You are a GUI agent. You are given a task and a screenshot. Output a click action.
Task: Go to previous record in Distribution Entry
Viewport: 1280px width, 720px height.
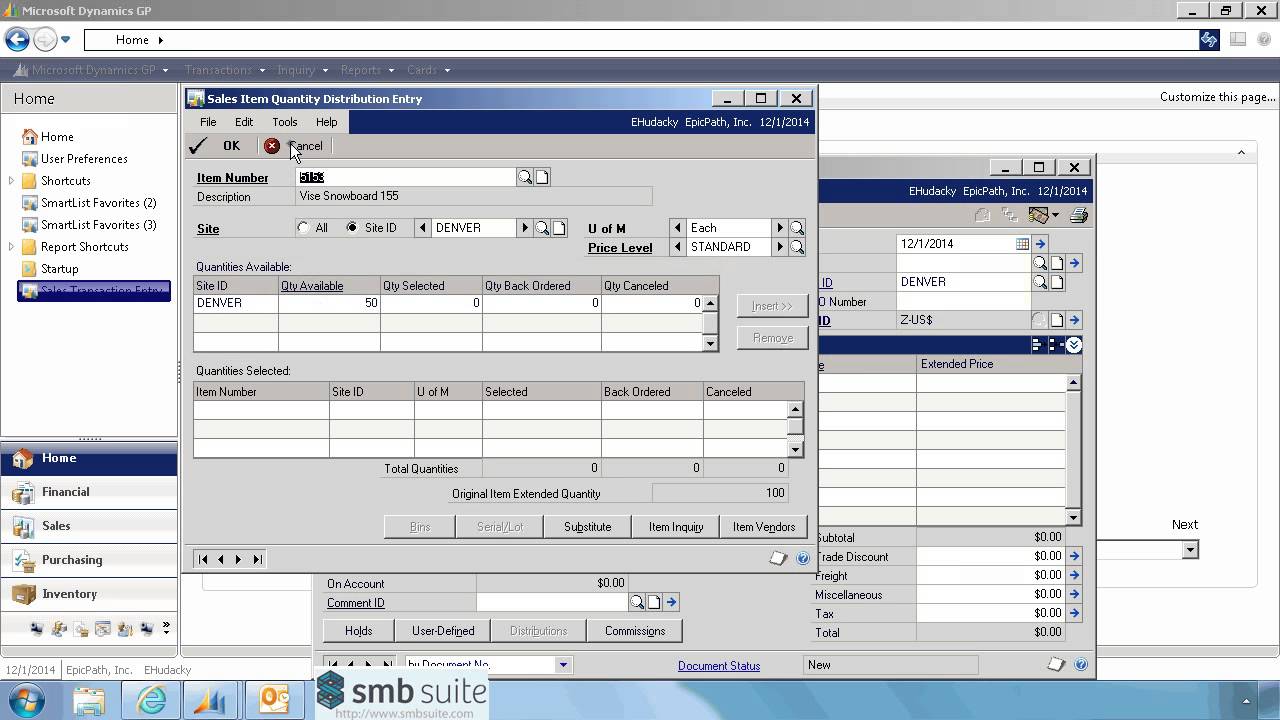click(x=221, y=559)
